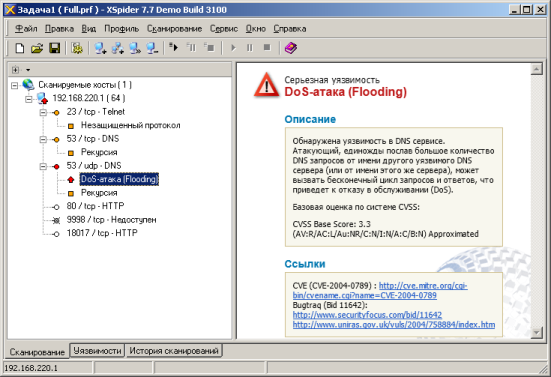This screenshot has width=551, height=377.
Task: Click the description pane scroll-up arrow
Action: click(536, 70)
